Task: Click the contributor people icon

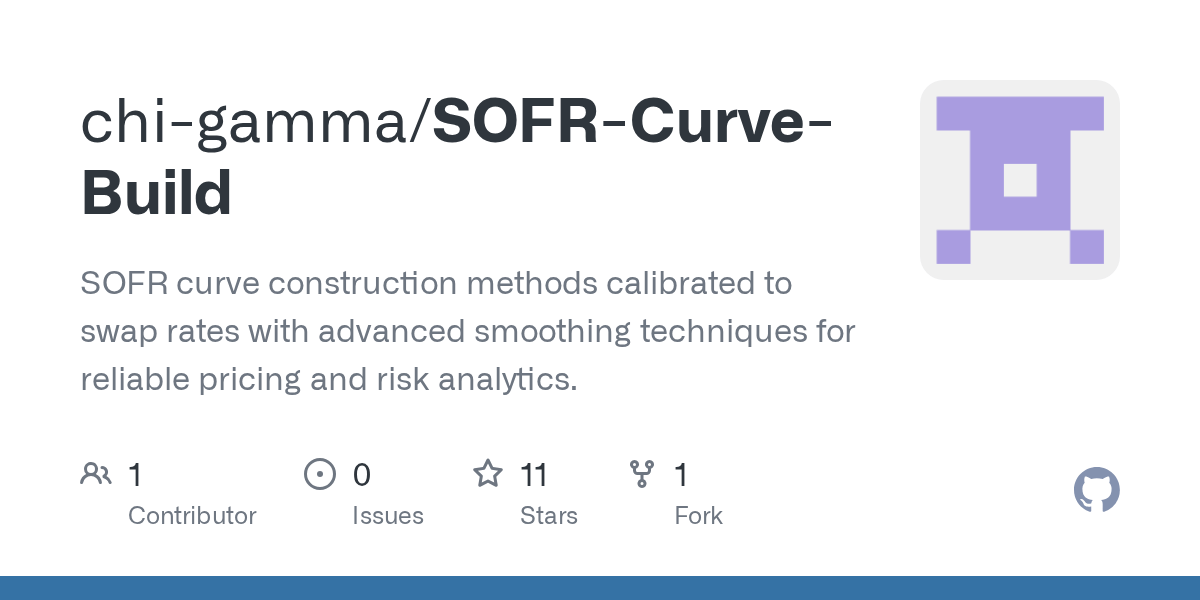Action: point(96,474)
